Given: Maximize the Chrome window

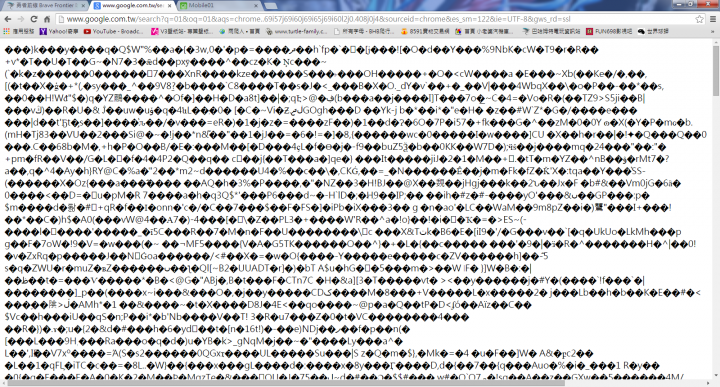Looking at the screenshot, I should coord(691,3).
